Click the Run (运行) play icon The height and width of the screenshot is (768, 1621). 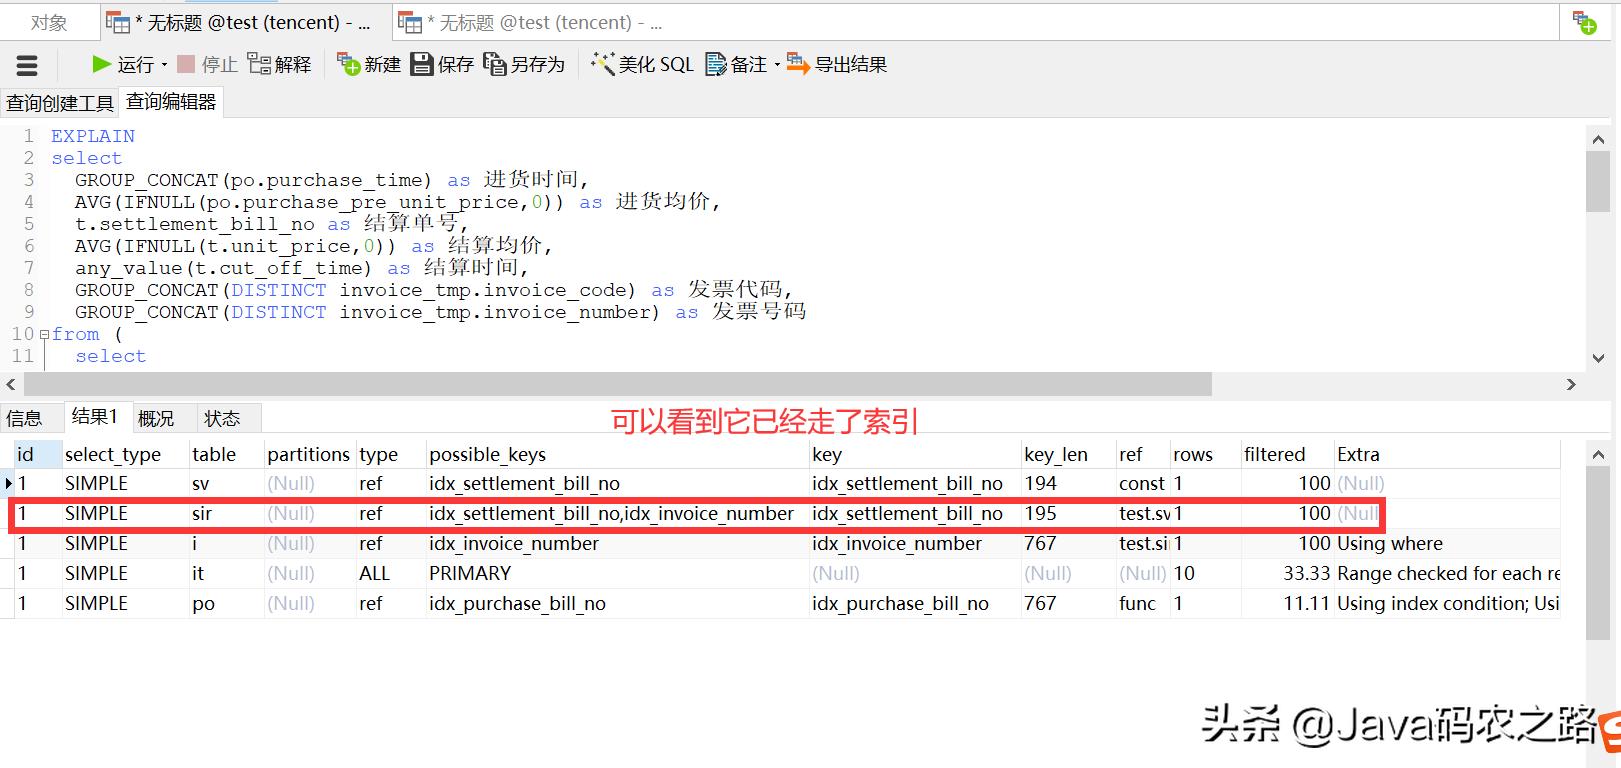(101, 65)
